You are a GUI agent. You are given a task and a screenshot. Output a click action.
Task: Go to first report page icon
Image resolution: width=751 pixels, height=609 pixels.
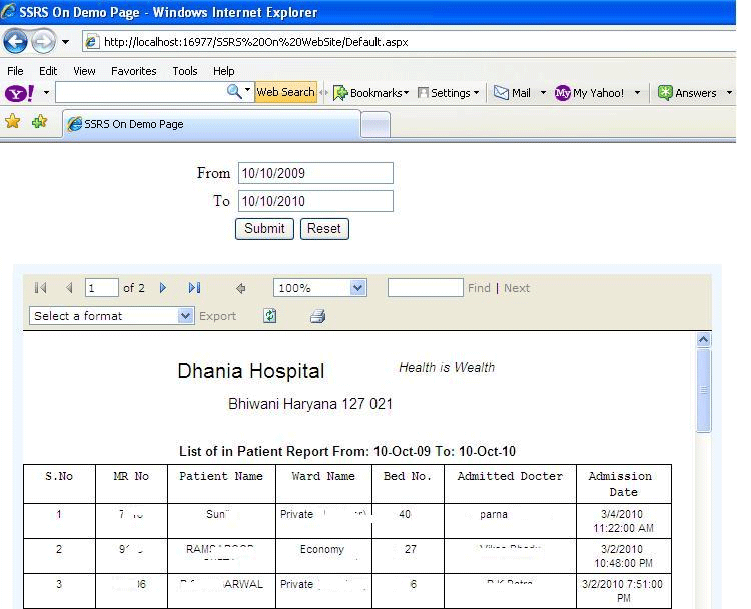pos(41,288)
